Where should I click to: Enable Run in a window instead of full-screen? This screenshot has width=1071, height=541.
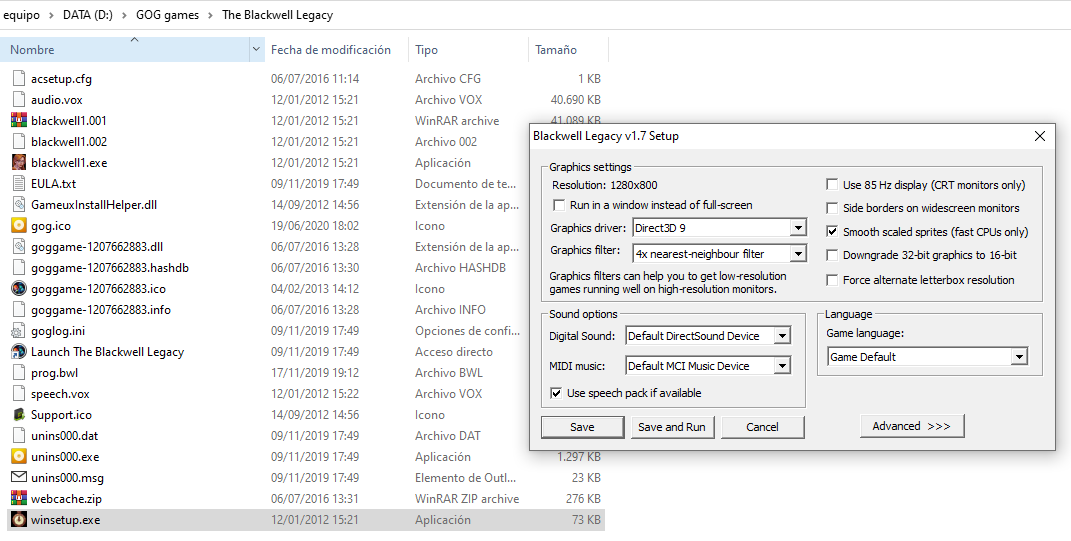coord(559,205)
